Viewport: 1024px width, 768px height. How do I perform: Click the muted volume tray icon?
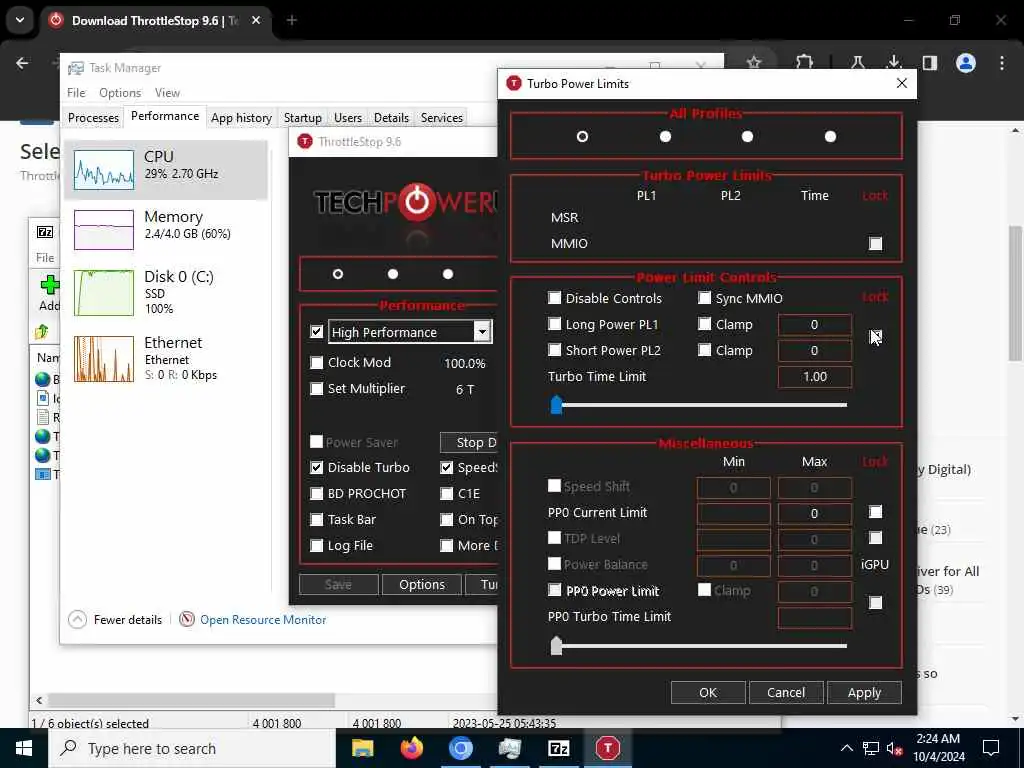[895, 749]
